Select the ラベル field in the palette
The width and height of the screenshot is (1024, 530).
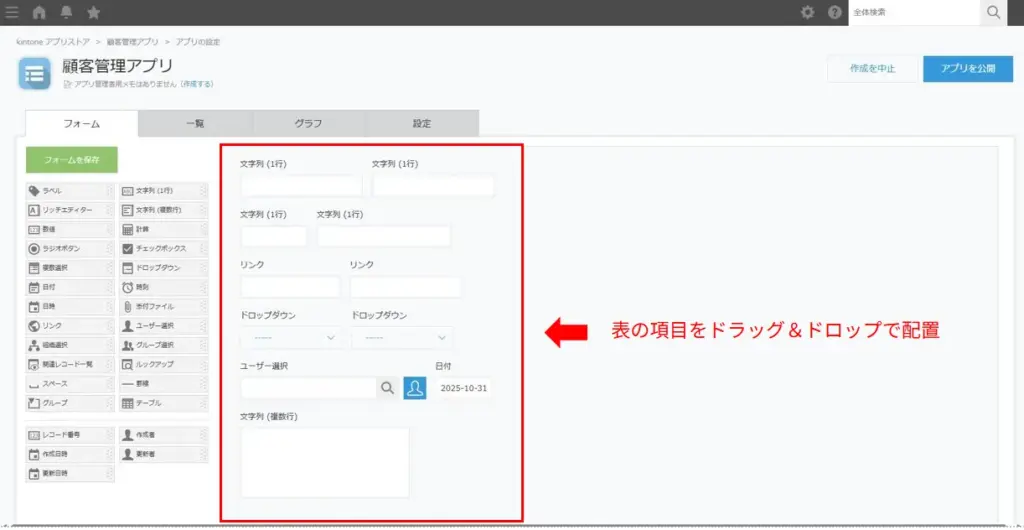coord(71,191)
